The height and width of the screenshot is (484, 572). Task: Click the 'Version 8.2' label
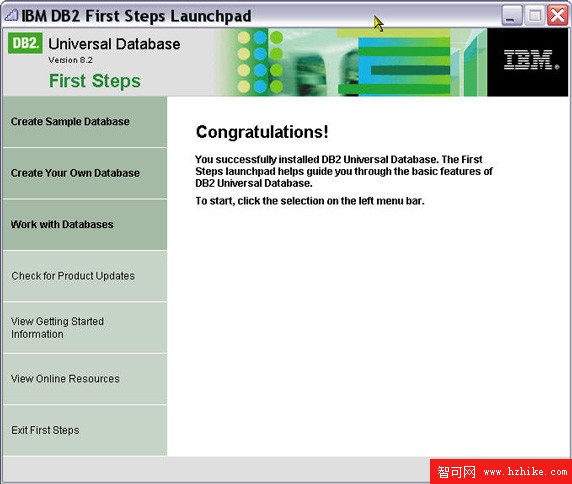pos(70,60)
